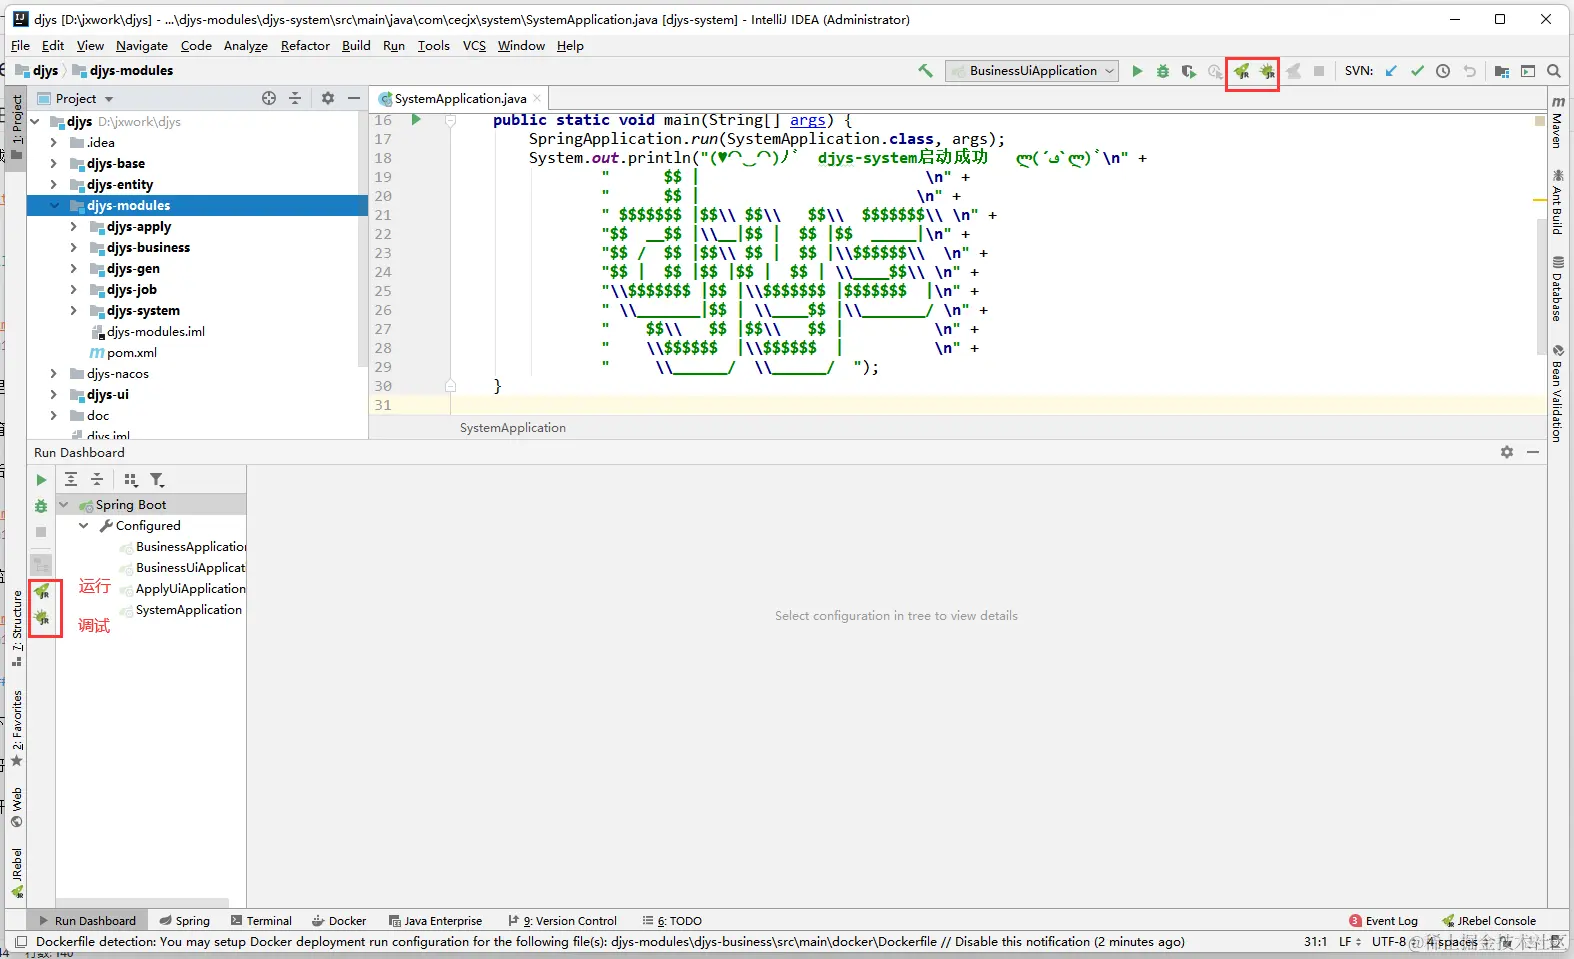Open the Build menu
The image size is (1574, 959).
356,46
